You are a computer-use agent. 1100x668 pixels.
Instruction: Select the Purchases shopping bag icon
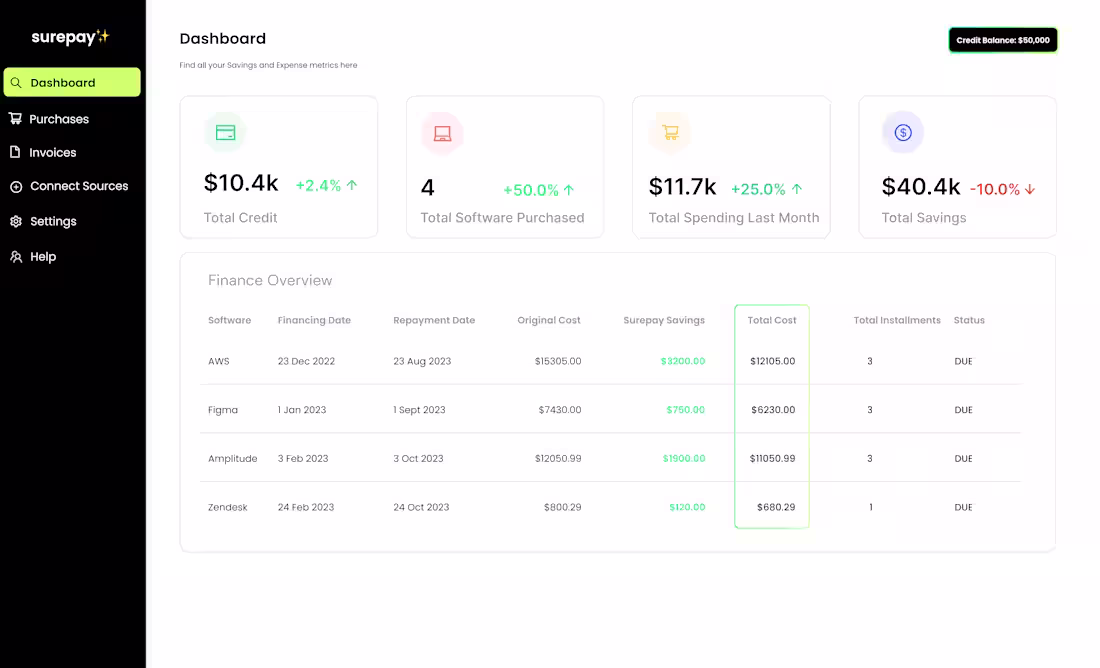16,118
